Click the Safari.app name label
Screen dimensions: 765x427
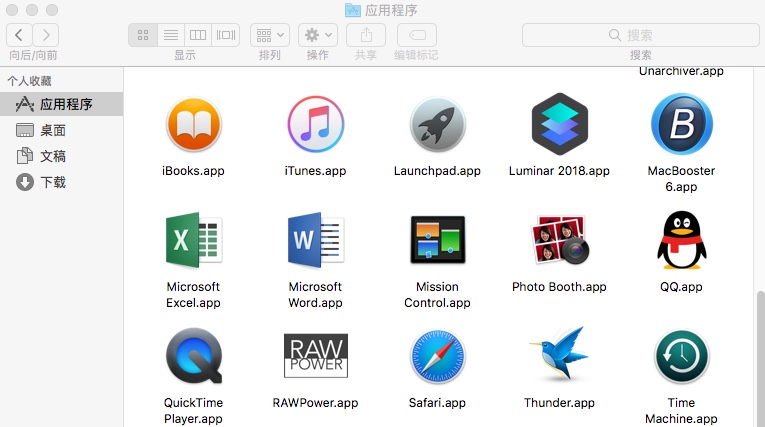(x=437, y=403)
